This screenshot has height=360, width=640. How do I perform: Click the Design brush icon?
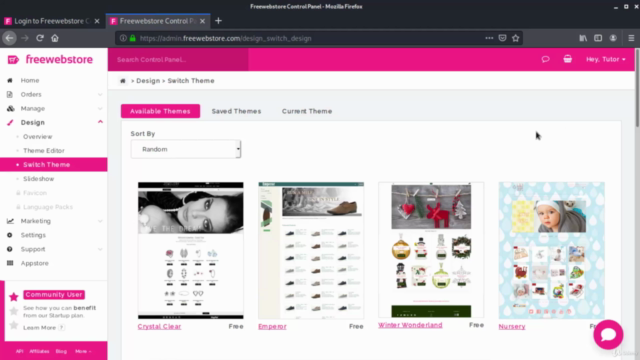(x=10, y=122)
